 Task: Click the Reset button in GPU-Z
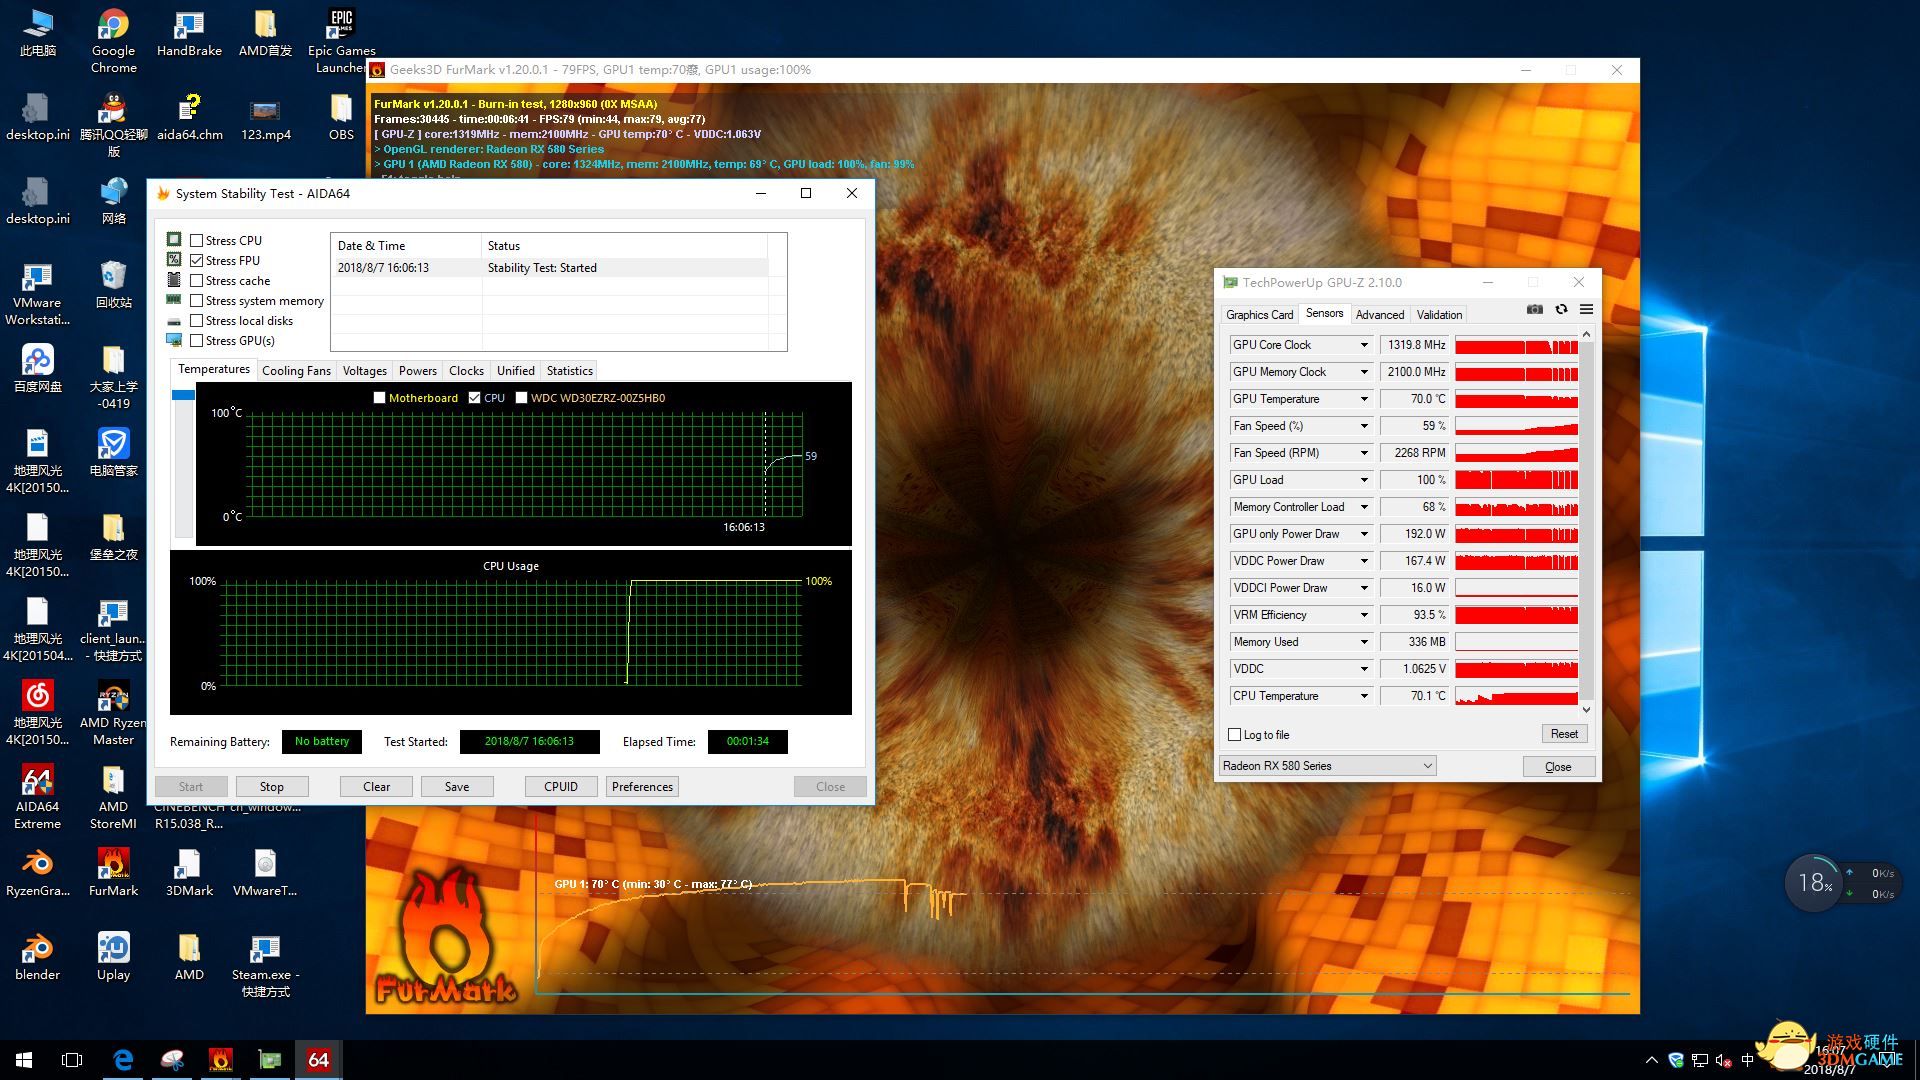(x=1563, y=734)
